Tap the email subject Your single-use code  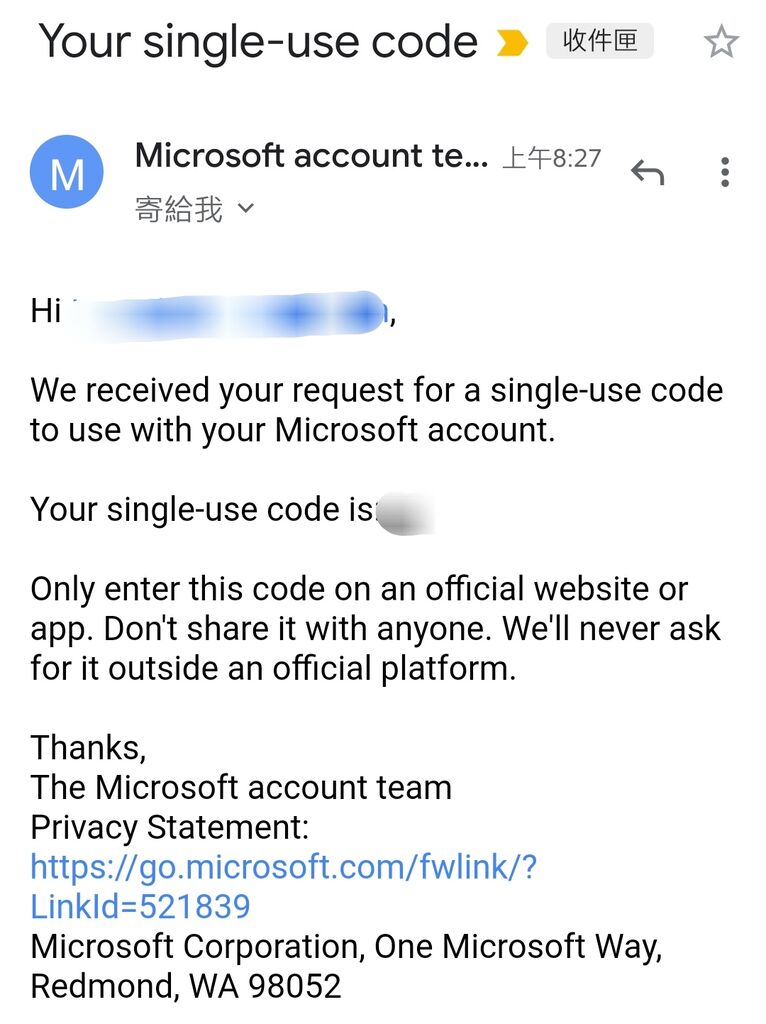258,42
